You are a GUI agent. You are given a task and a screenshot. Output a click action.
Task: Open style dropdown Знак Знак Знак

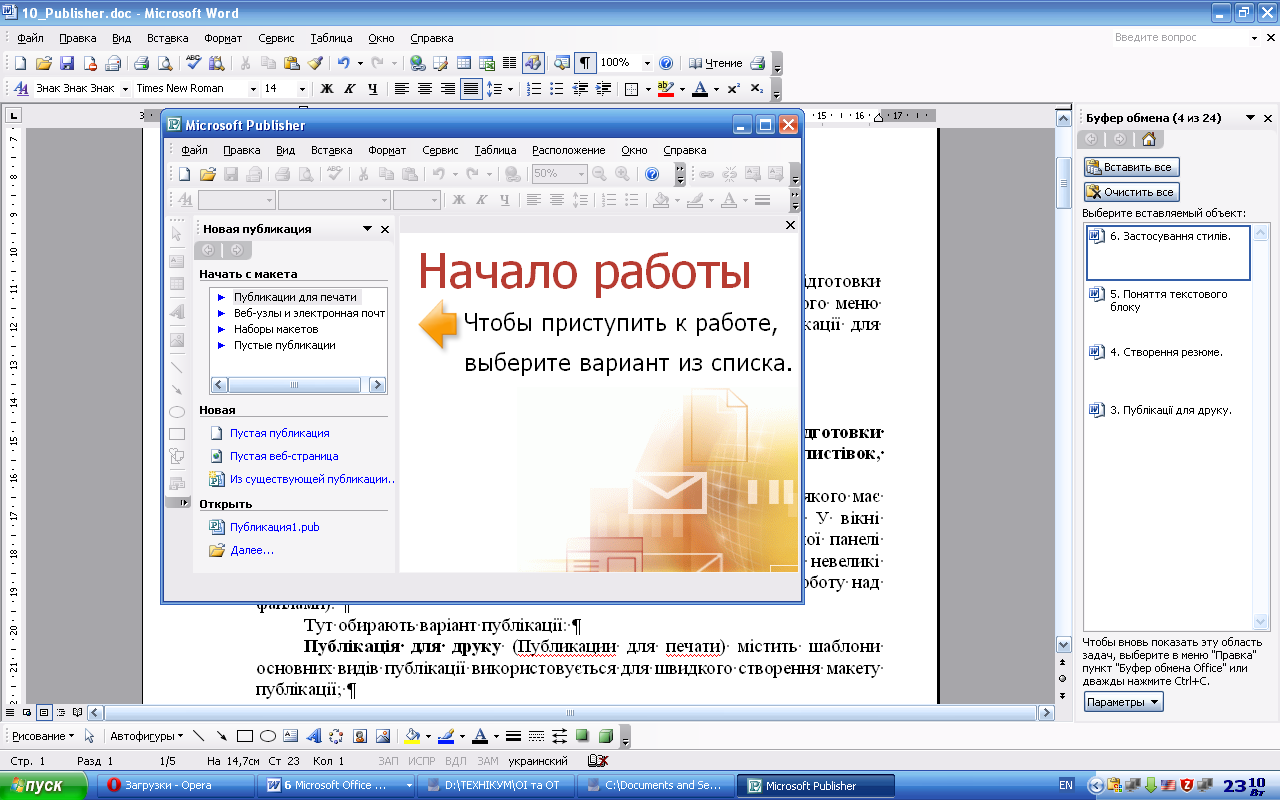click(x=125, y=89)
